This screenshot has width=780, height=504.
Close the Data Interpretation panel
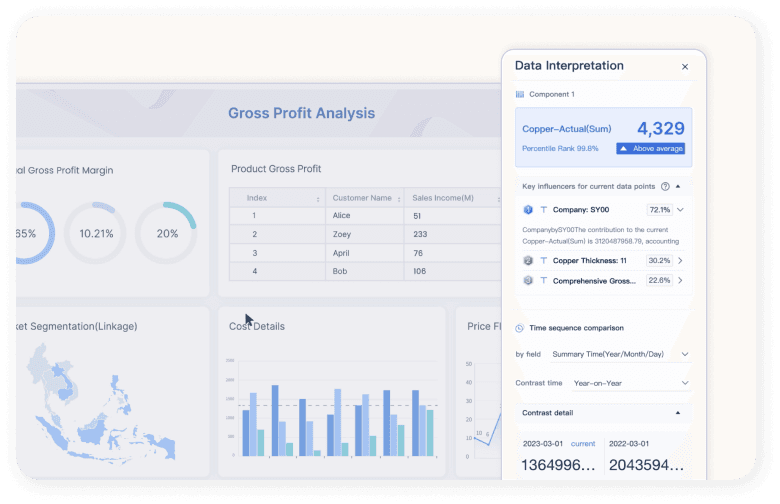coord(685,67)
